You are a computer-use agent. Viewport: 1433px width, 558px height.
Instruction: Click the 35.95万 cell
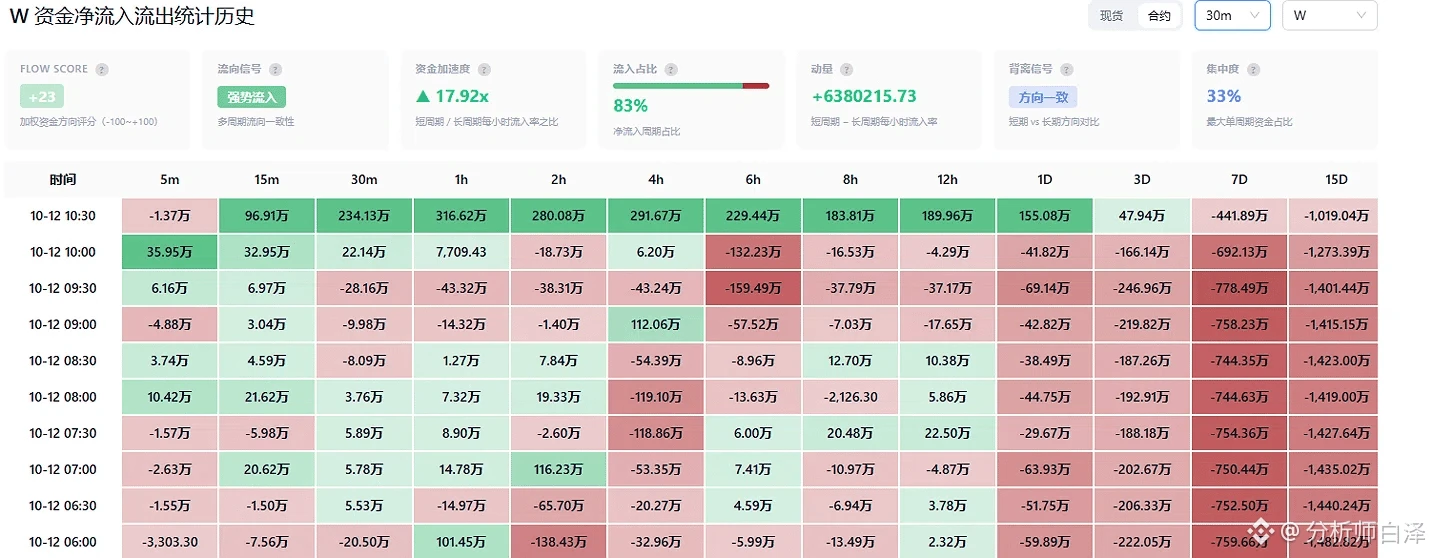(x=170, y=252)
